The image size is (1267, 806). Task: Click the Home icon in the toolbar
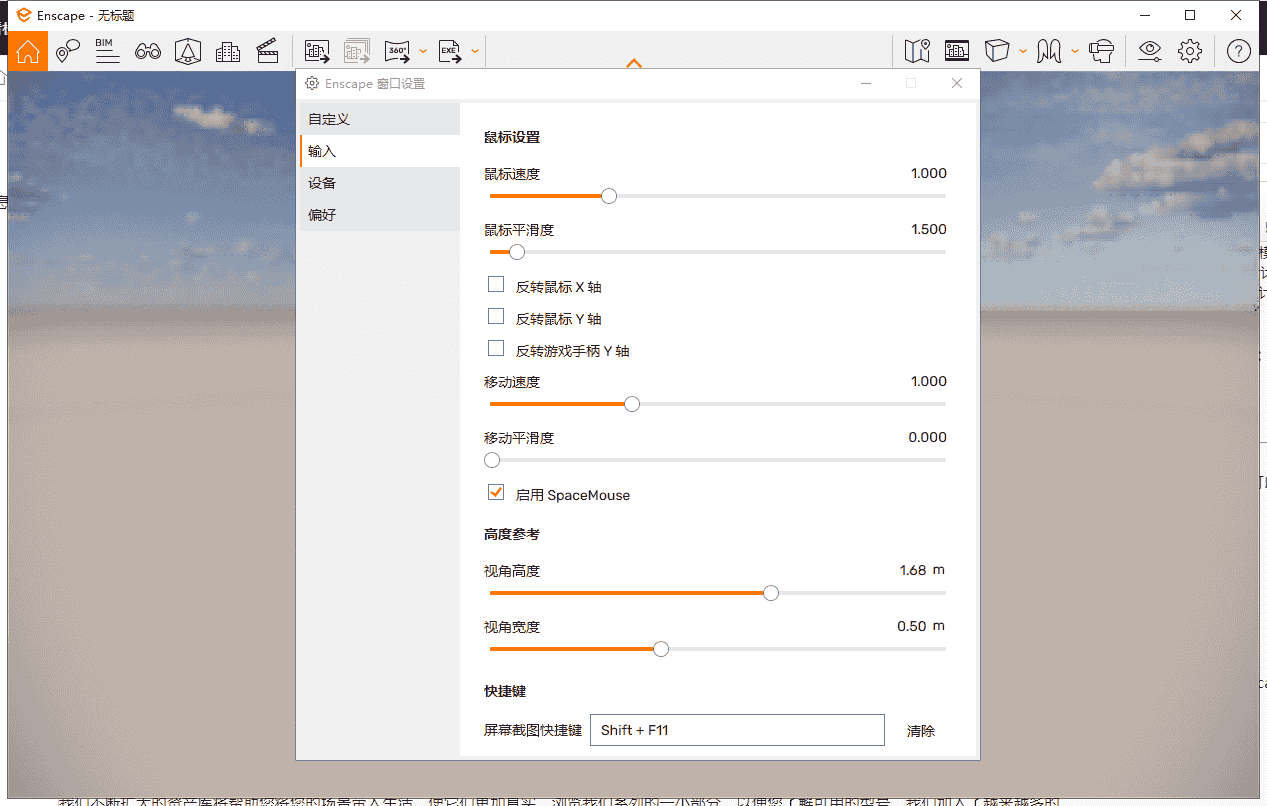pyautogui.click(x=28, y=51)
